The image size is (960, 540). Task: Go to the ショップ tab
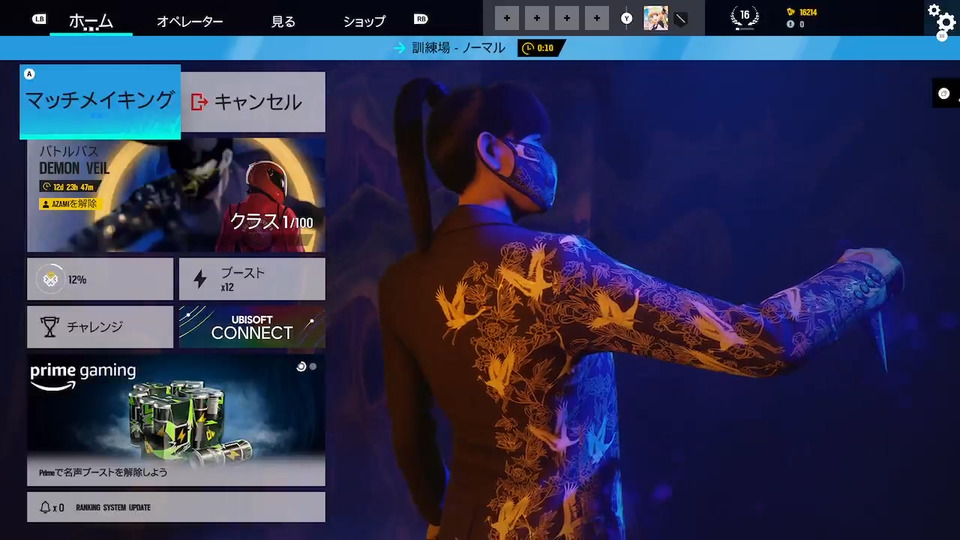click(364, 21)
